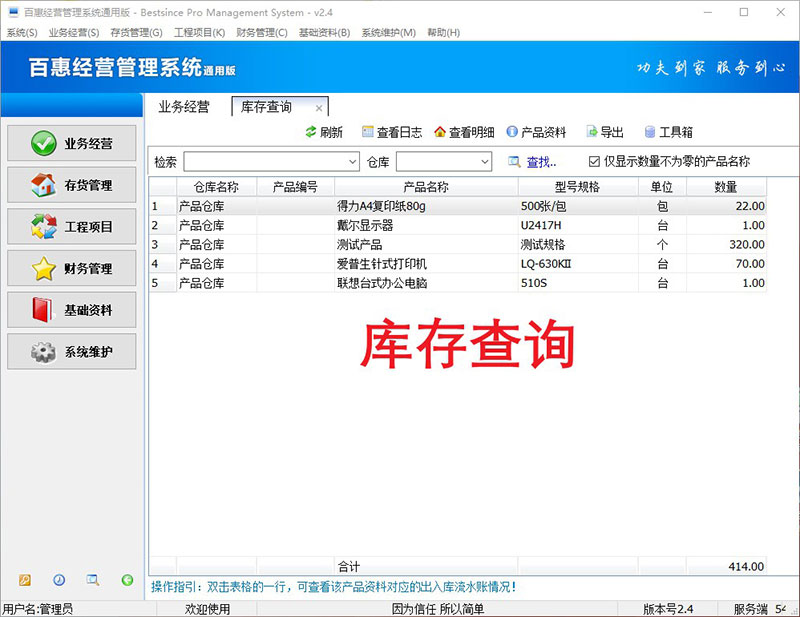Click the 320.00 quantity cell
This screenshot has width=800, height=617.
click(726, 244)
